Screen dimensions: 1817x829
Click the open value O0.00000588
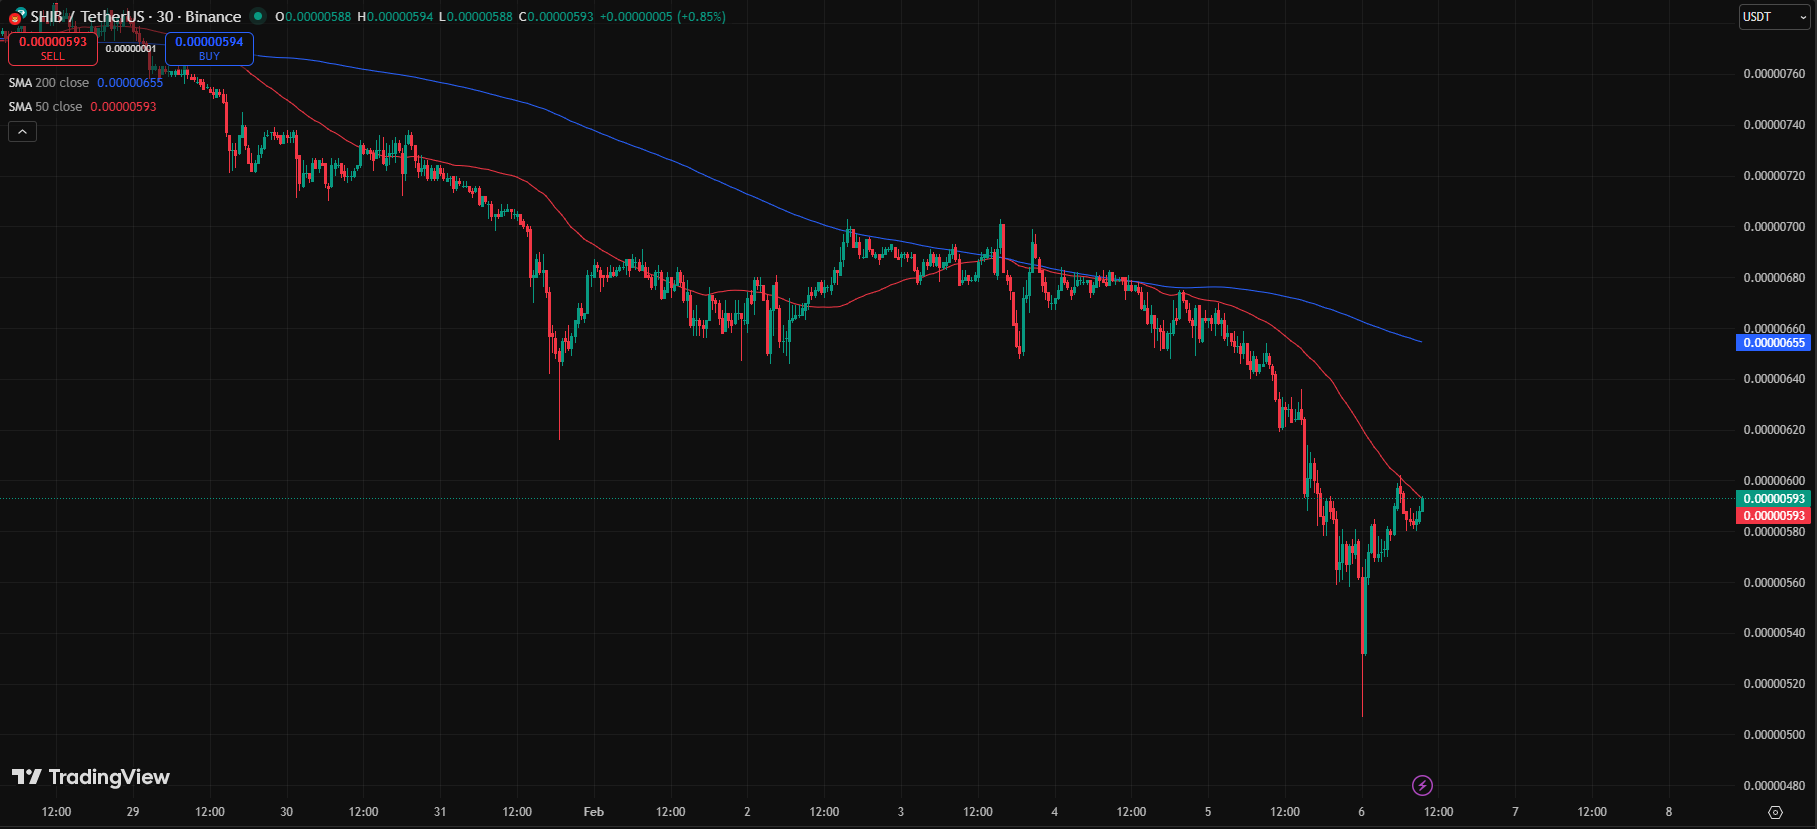click(313, 17)
